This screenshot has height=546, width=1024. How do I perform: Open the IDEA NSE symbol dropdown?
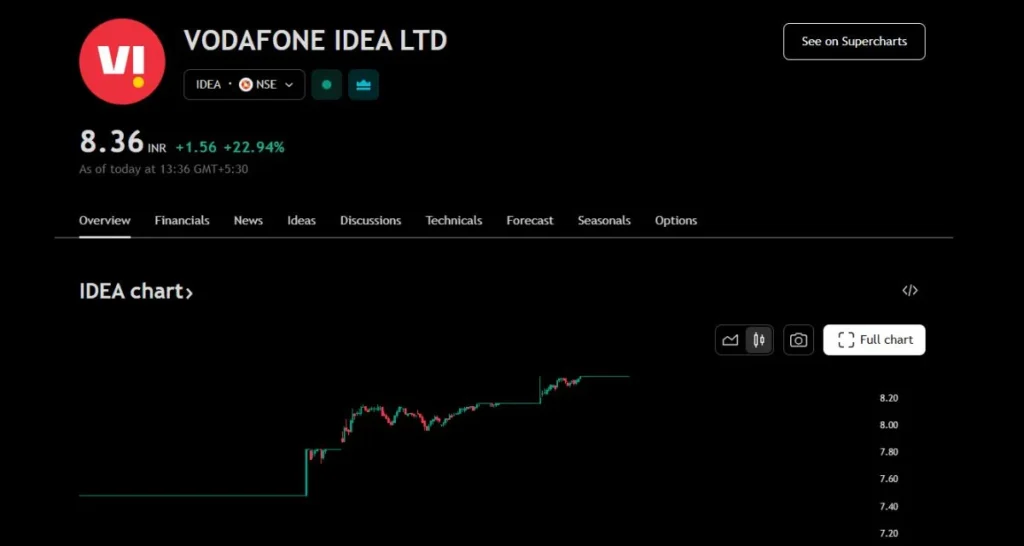tap(244, 84)
